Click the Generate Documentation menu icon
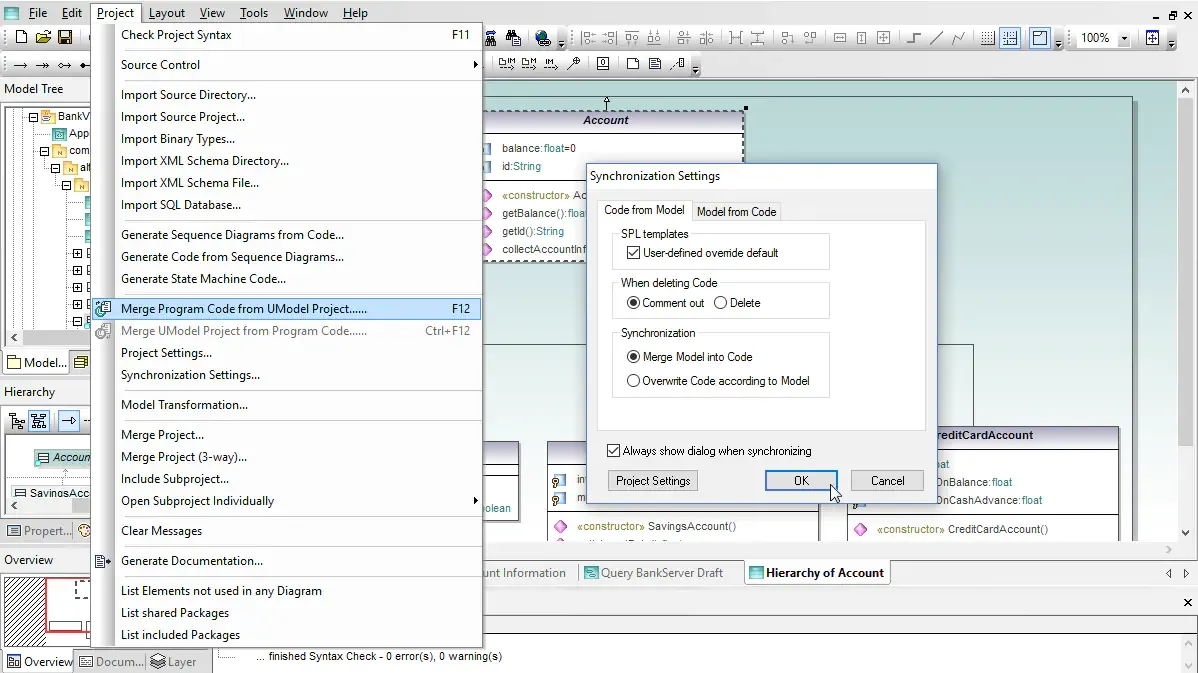Image resolution: width=1198 pixels, height=673 pixels. [x=103, y=561]
